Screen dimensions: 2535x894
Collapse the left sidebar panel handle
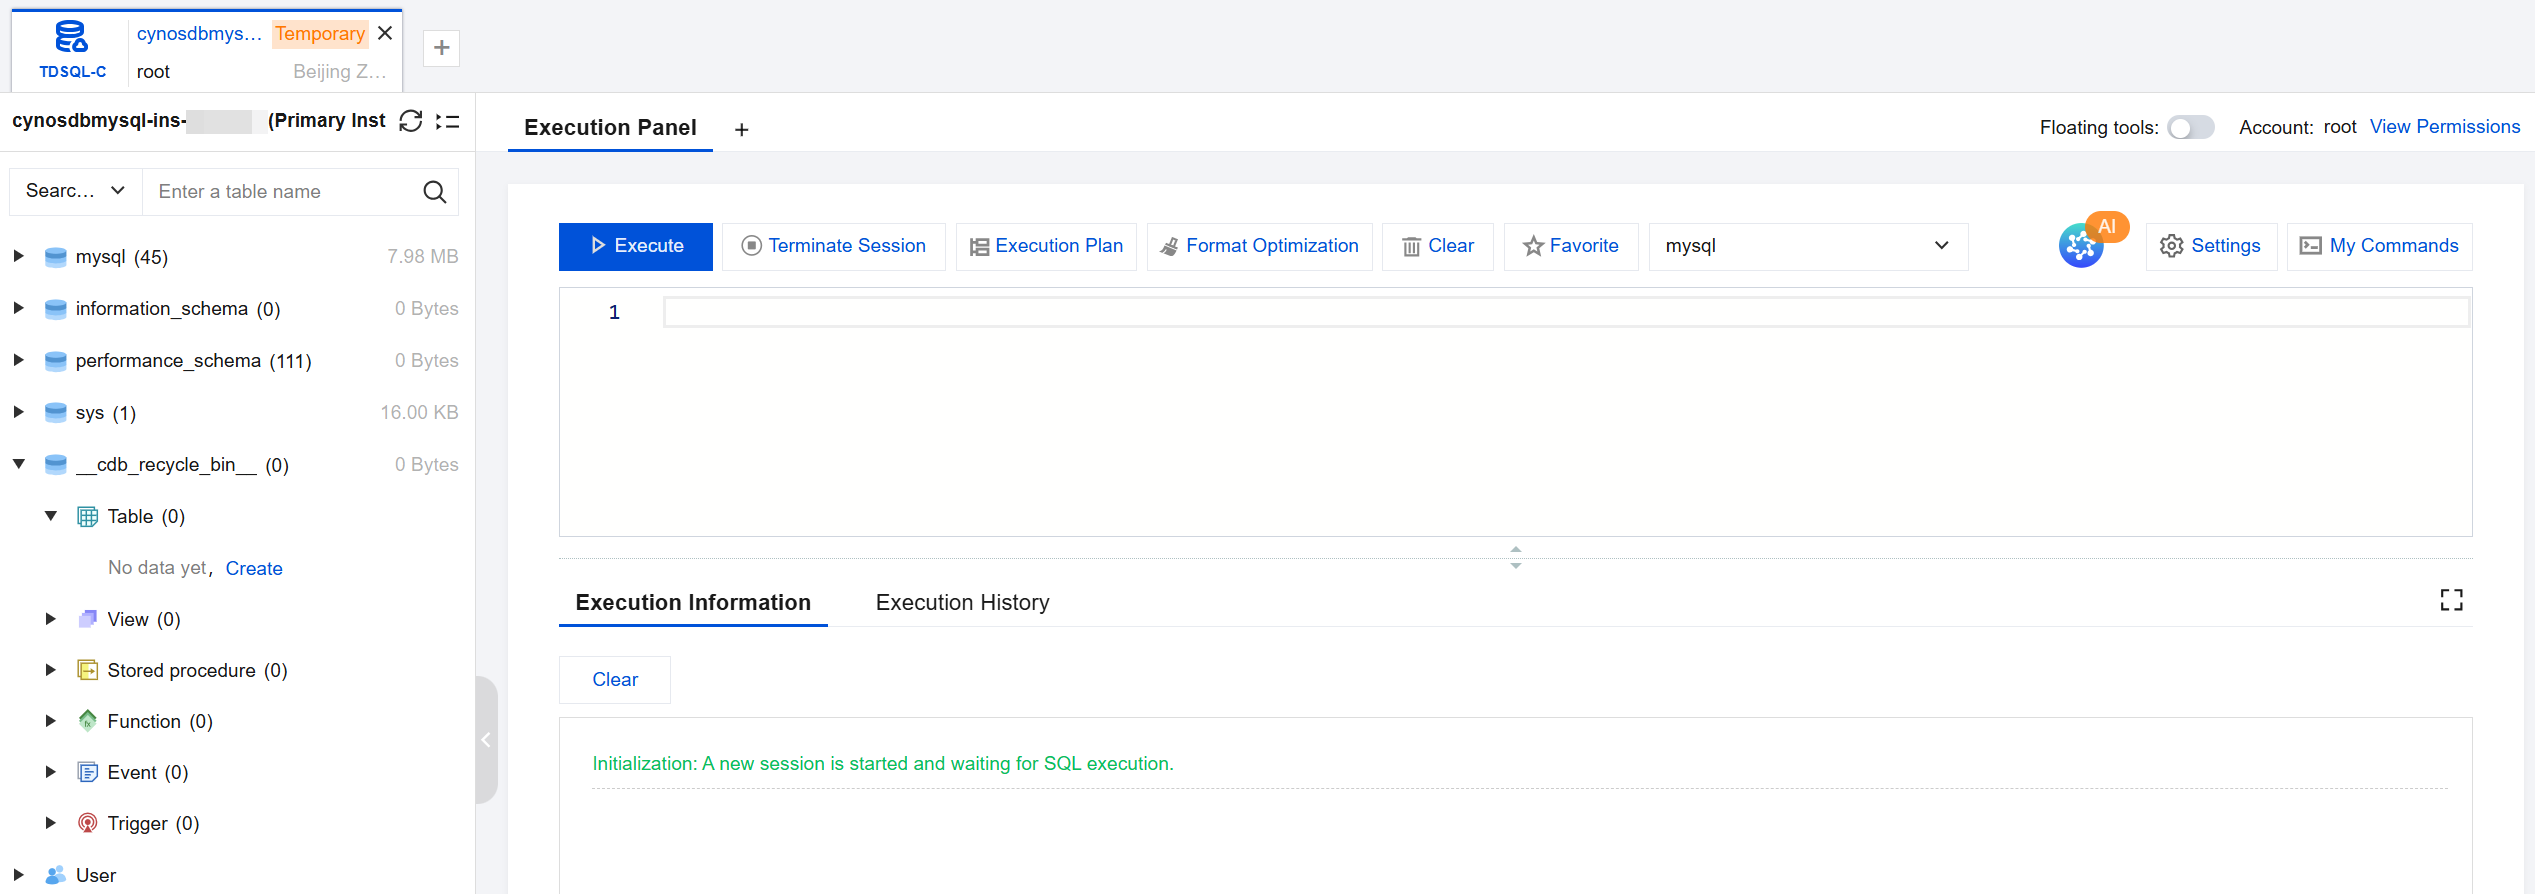click(x=486, y=740)
